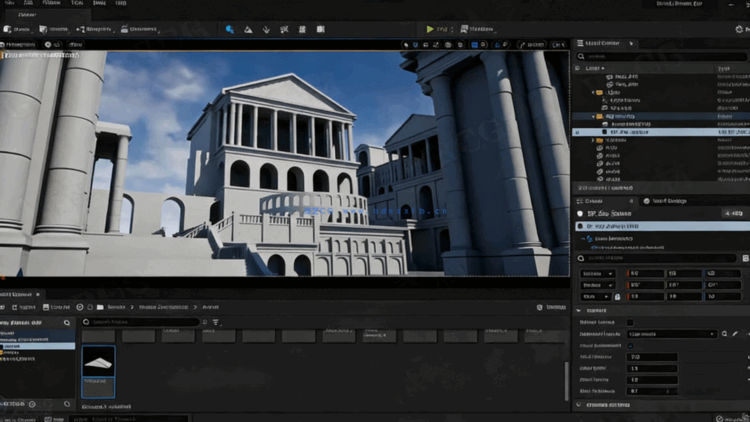
Task: Open the asset selection combo box in Details
Action: tap(672, 334)
